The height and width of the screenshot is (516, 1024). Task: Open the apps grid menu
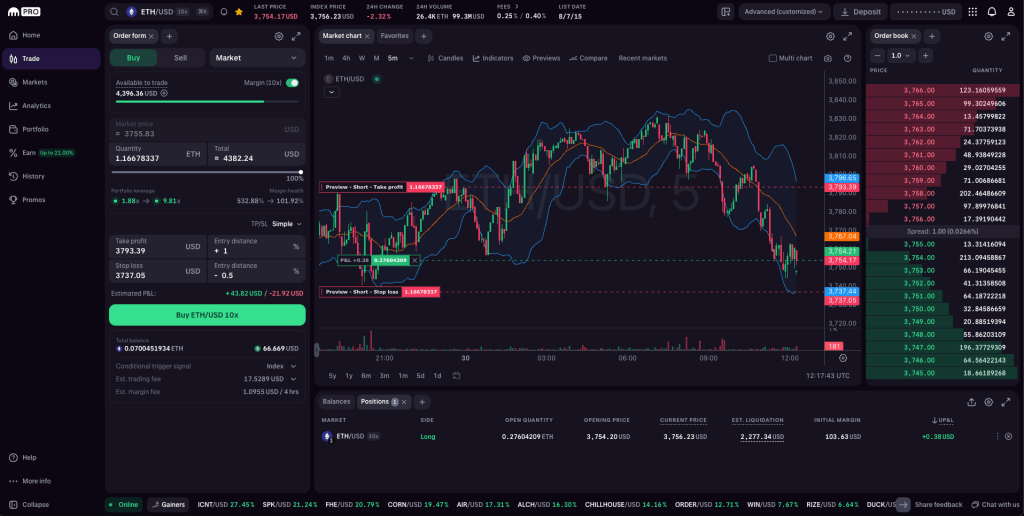pos(971,12)
